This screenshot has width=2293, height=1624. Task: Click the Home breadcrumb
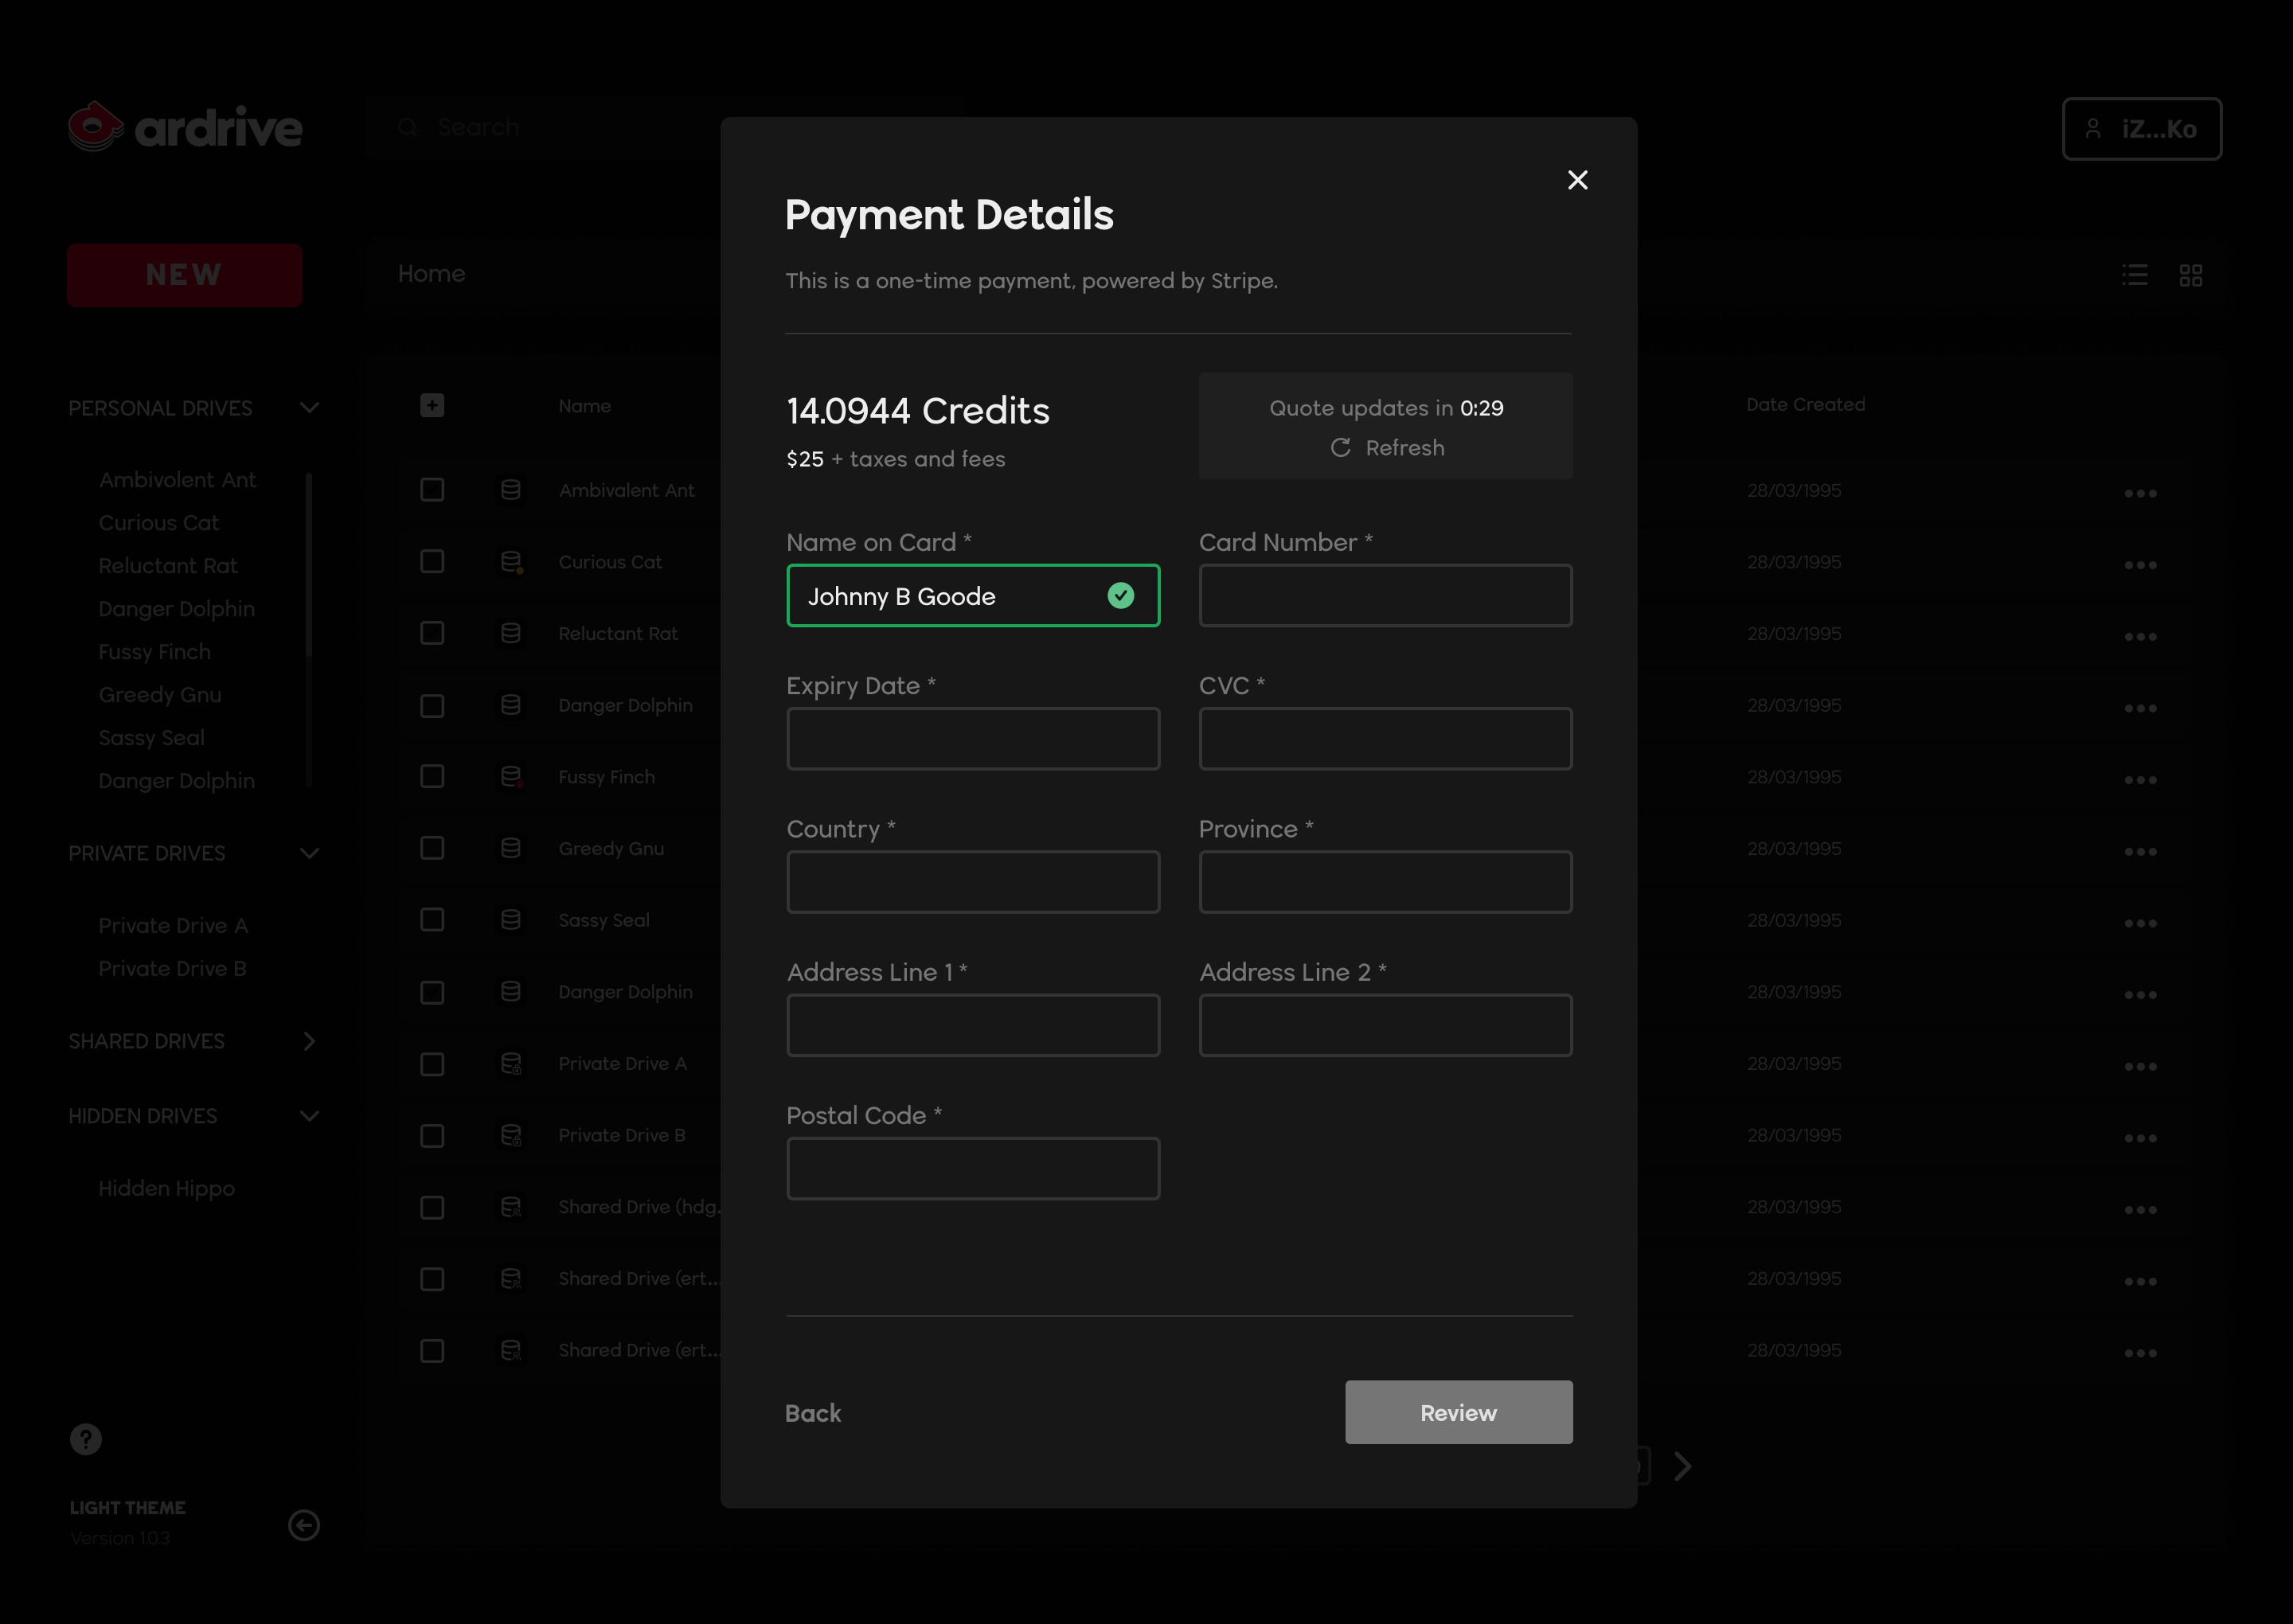click(432, 274)
